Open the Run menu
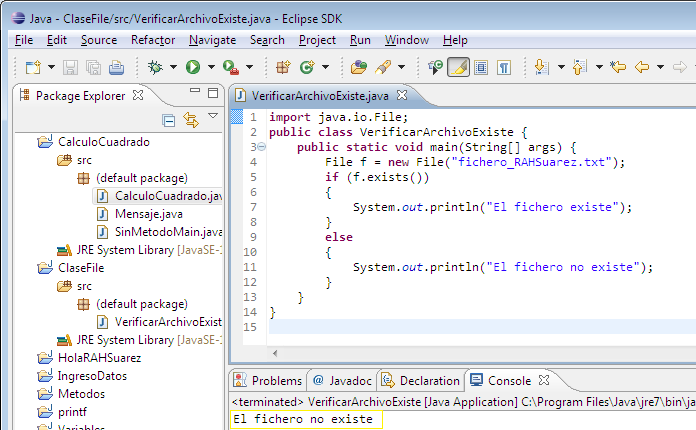The width and height of the screenshot is (696, 430). pos(360,40)
